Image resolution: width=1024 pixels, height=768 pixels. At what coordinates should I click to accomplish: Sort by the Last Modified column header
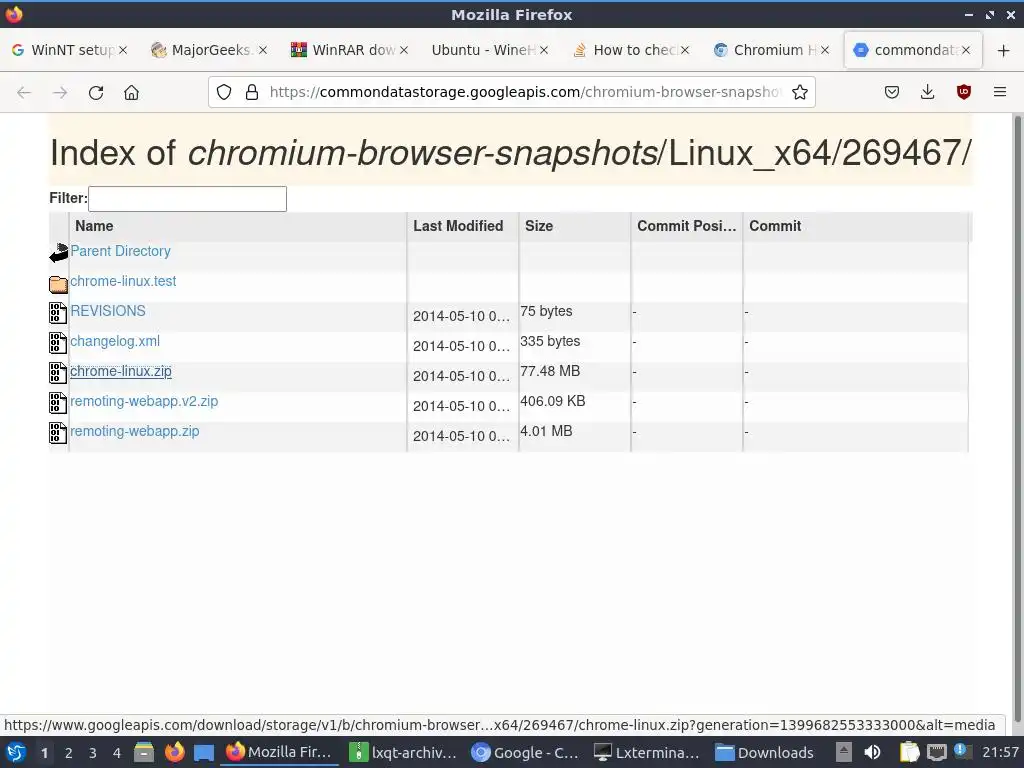point(463,226)
